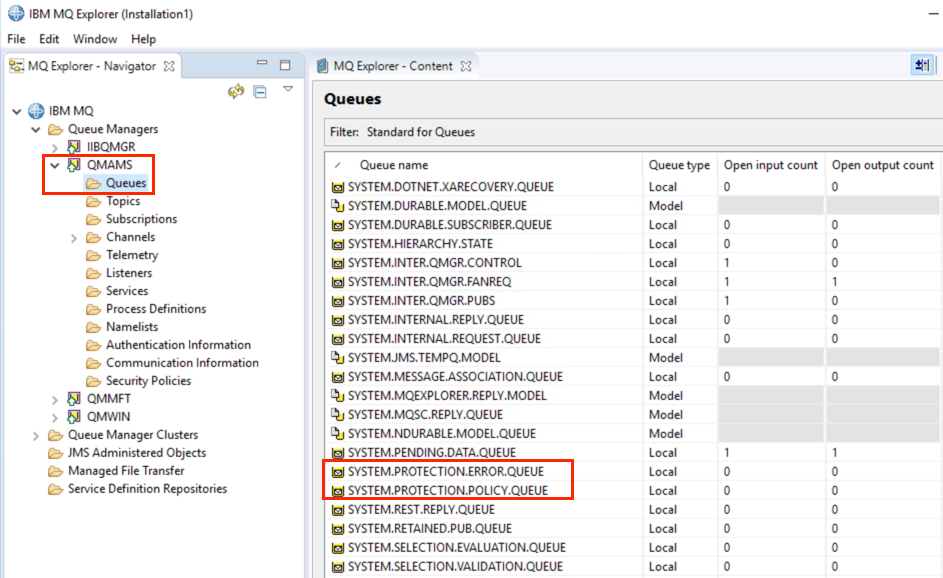Click the Queues folder icon under QMAMS
Image resolution: width=943 pixels, height=578 pixels.
click(93, 183)
